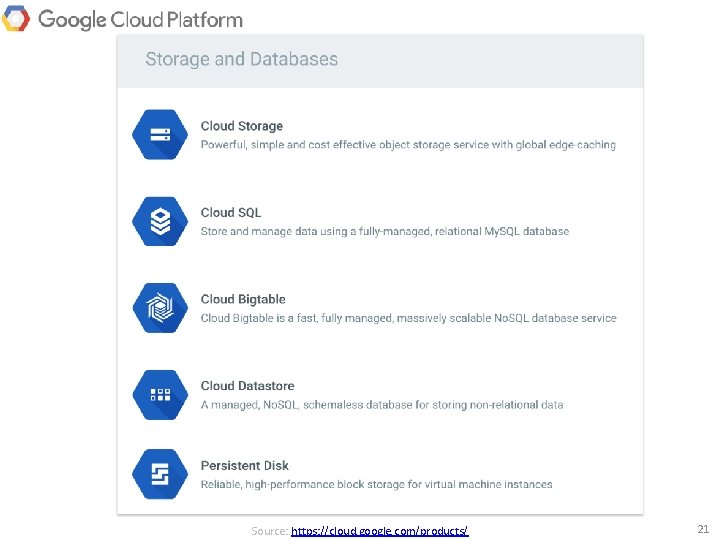Open the Cloud SQL heading

click(x=231, y=213)
